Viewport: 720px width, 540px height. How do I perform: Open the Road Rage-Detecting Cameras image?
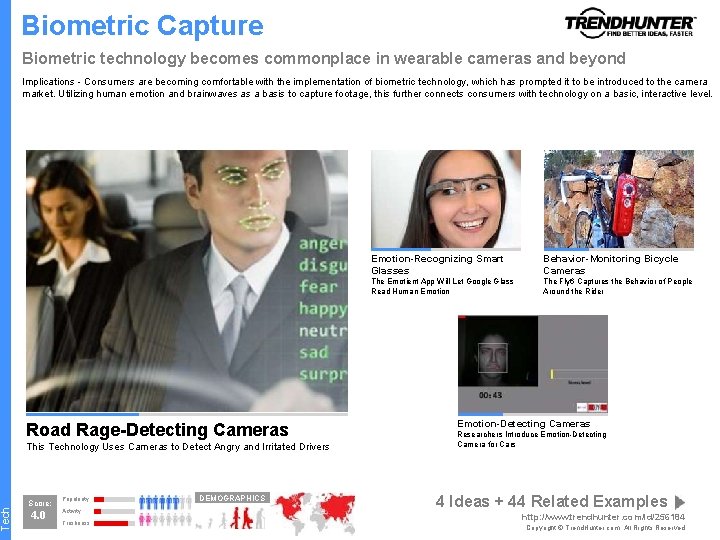click(187, 281)
